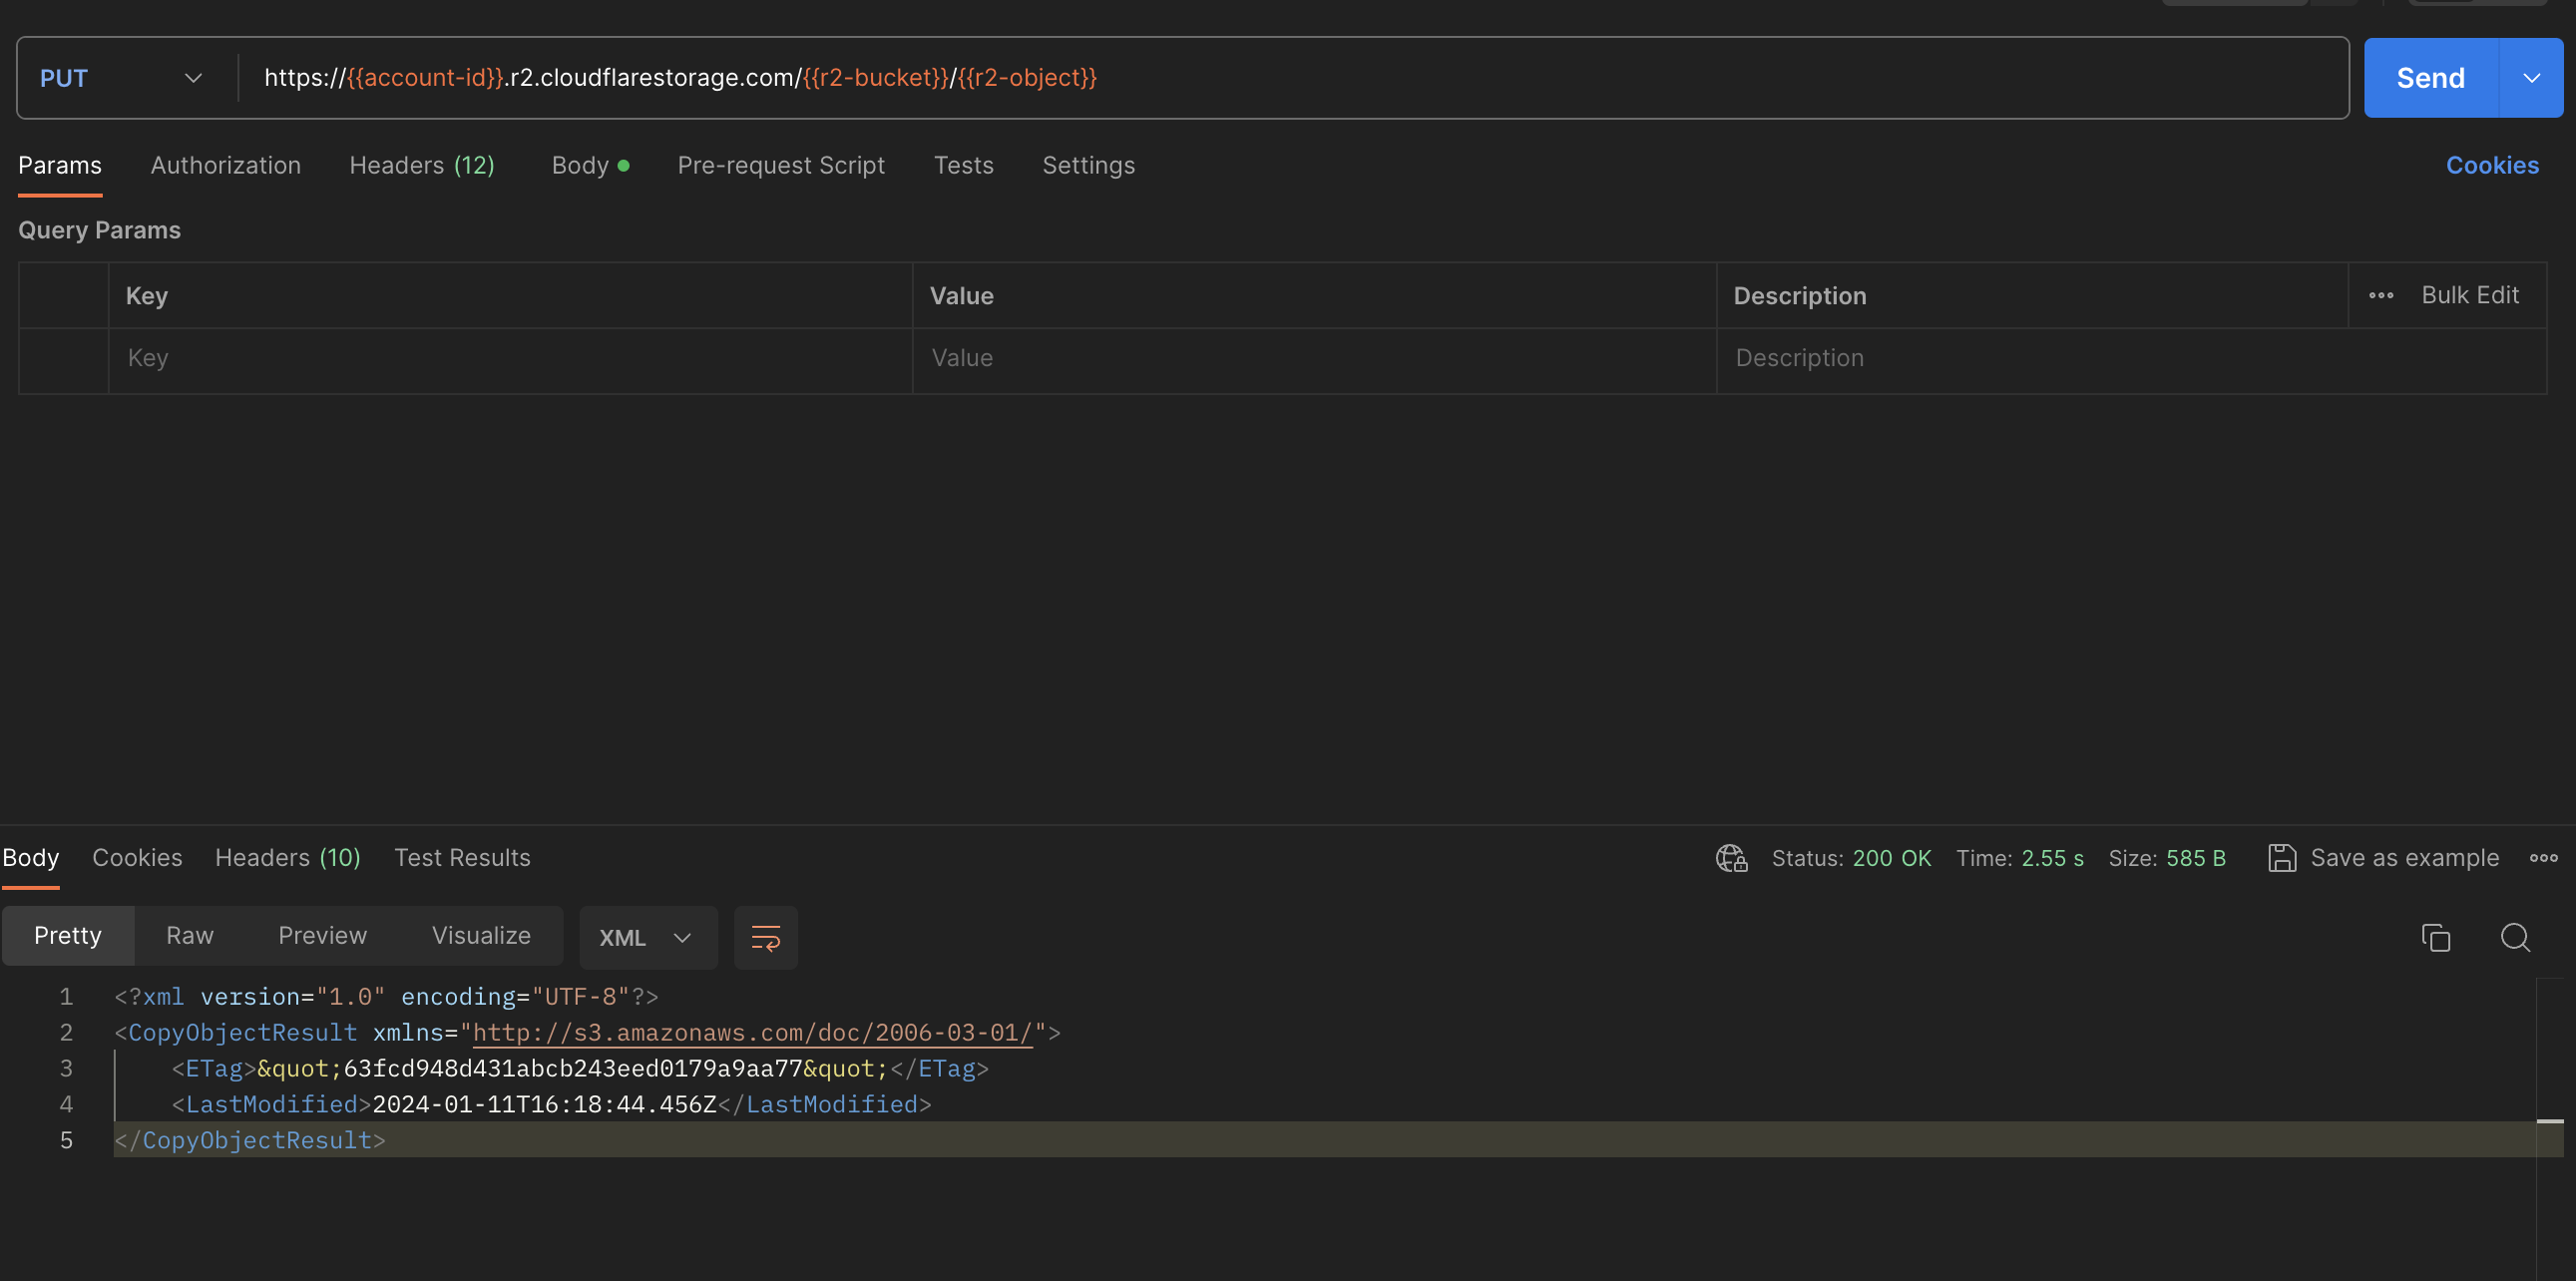This screenshot has width=2576, height=1281.
Task: Click the Save as example floppy icon
Action: (2283, 858)
